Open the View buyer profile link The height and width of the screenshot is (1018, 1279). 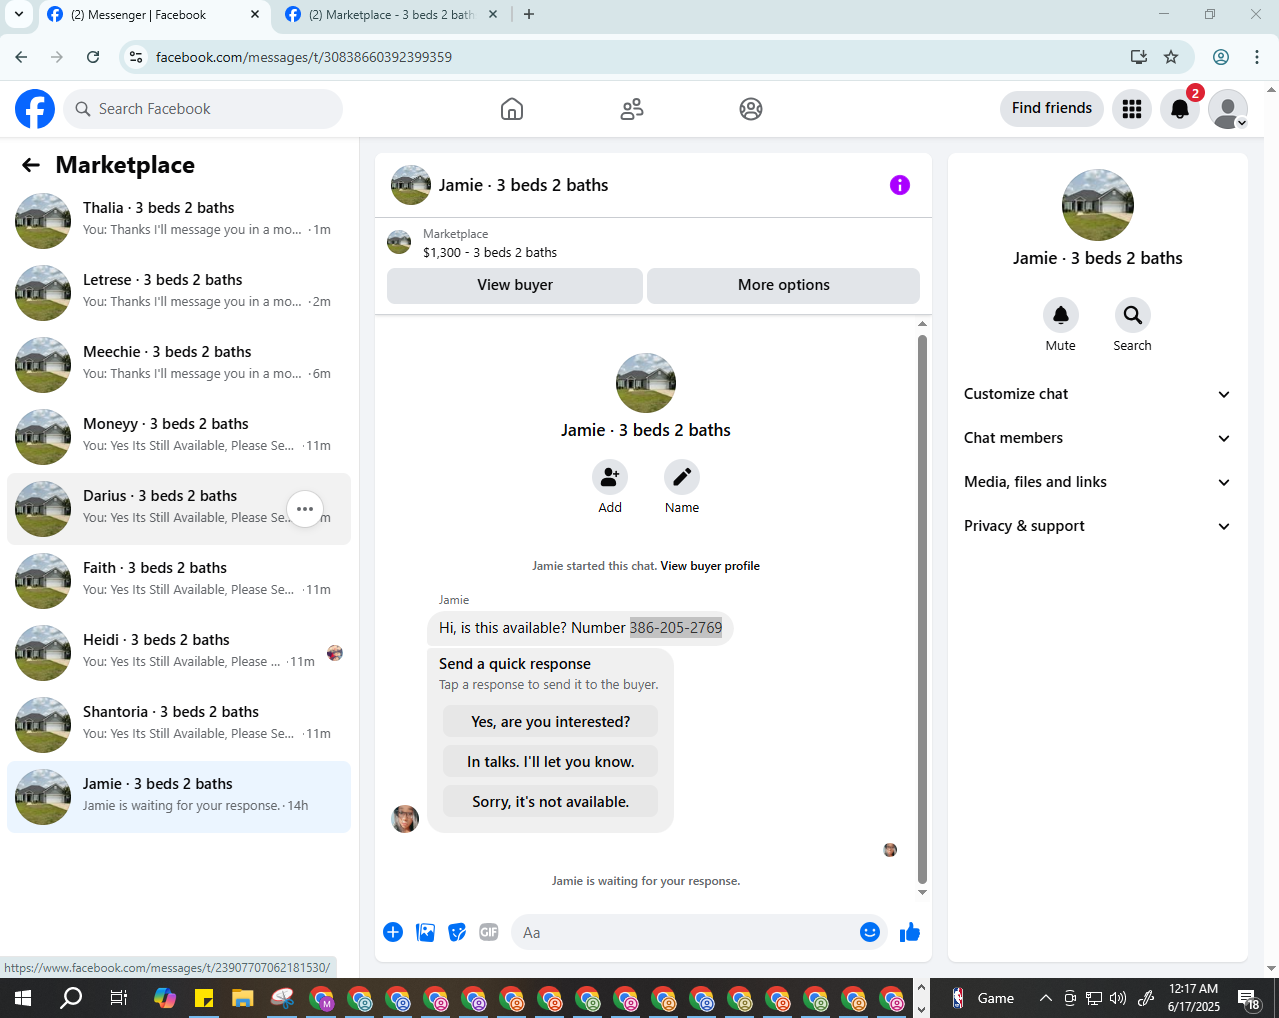[x=710, y=566]
